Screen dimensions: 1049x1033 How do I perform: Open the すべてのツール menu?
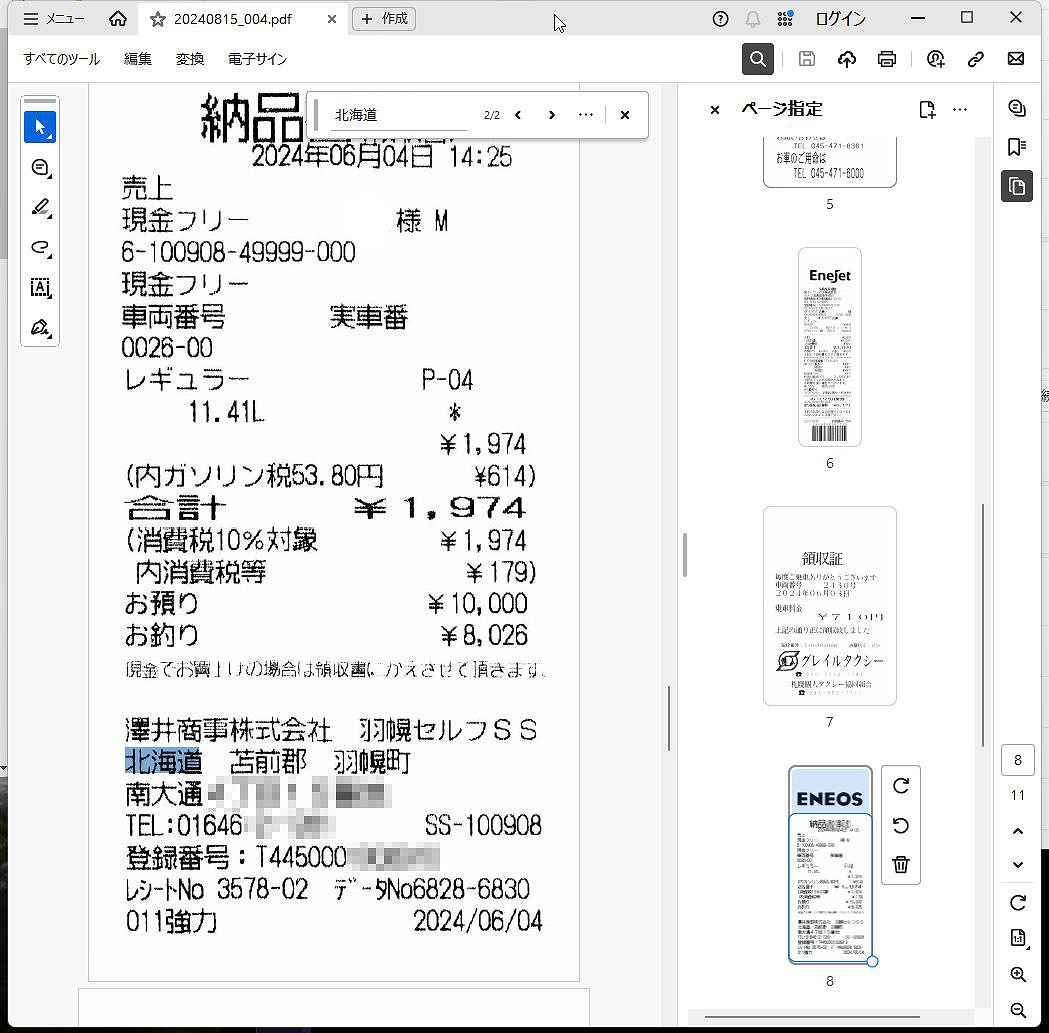(62, 59)
